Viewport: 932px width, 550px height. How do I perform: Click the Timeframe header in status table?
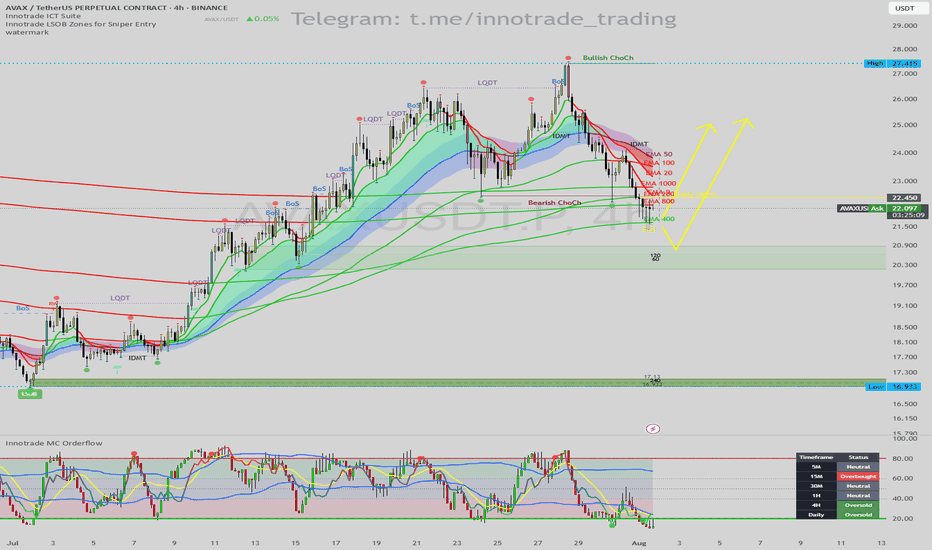pyautogui.click(x=816, y=457)
